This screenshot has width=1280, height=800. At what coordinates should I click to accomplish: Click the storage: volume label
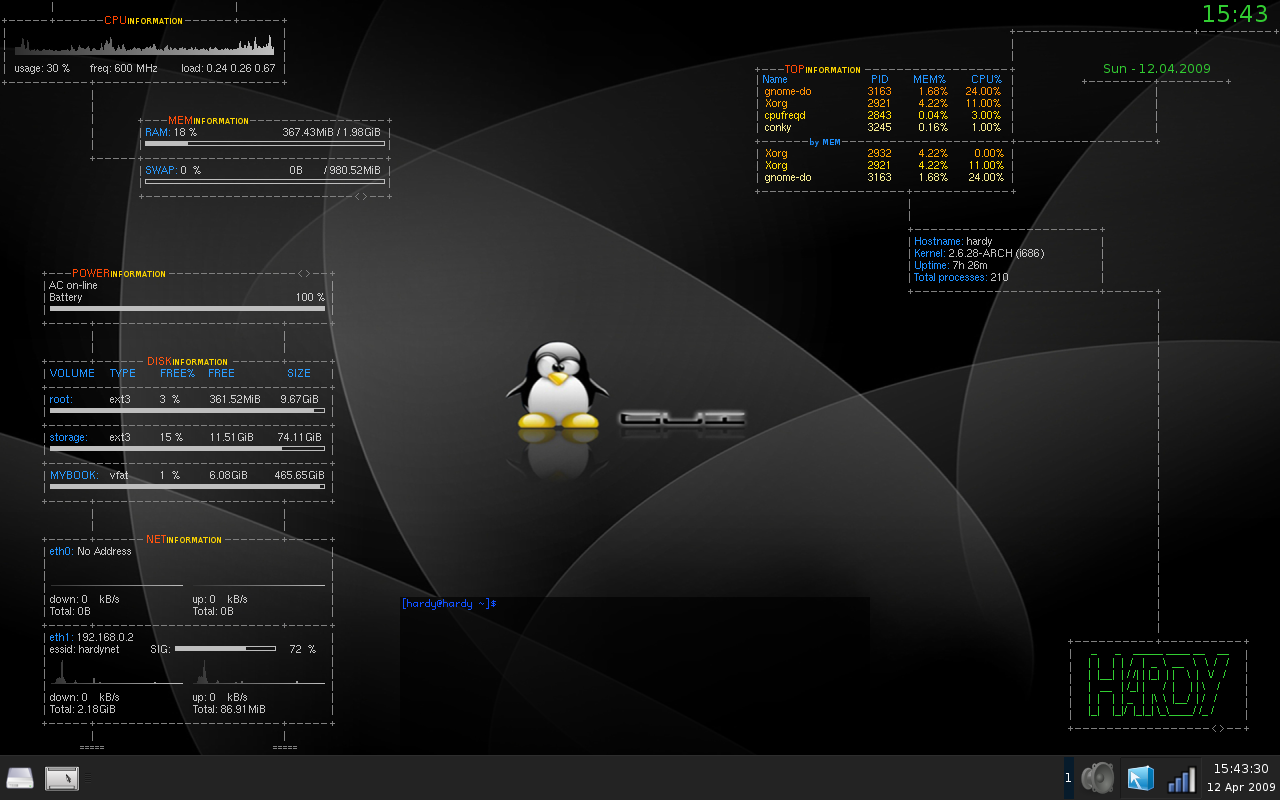(x=69, y=437)
